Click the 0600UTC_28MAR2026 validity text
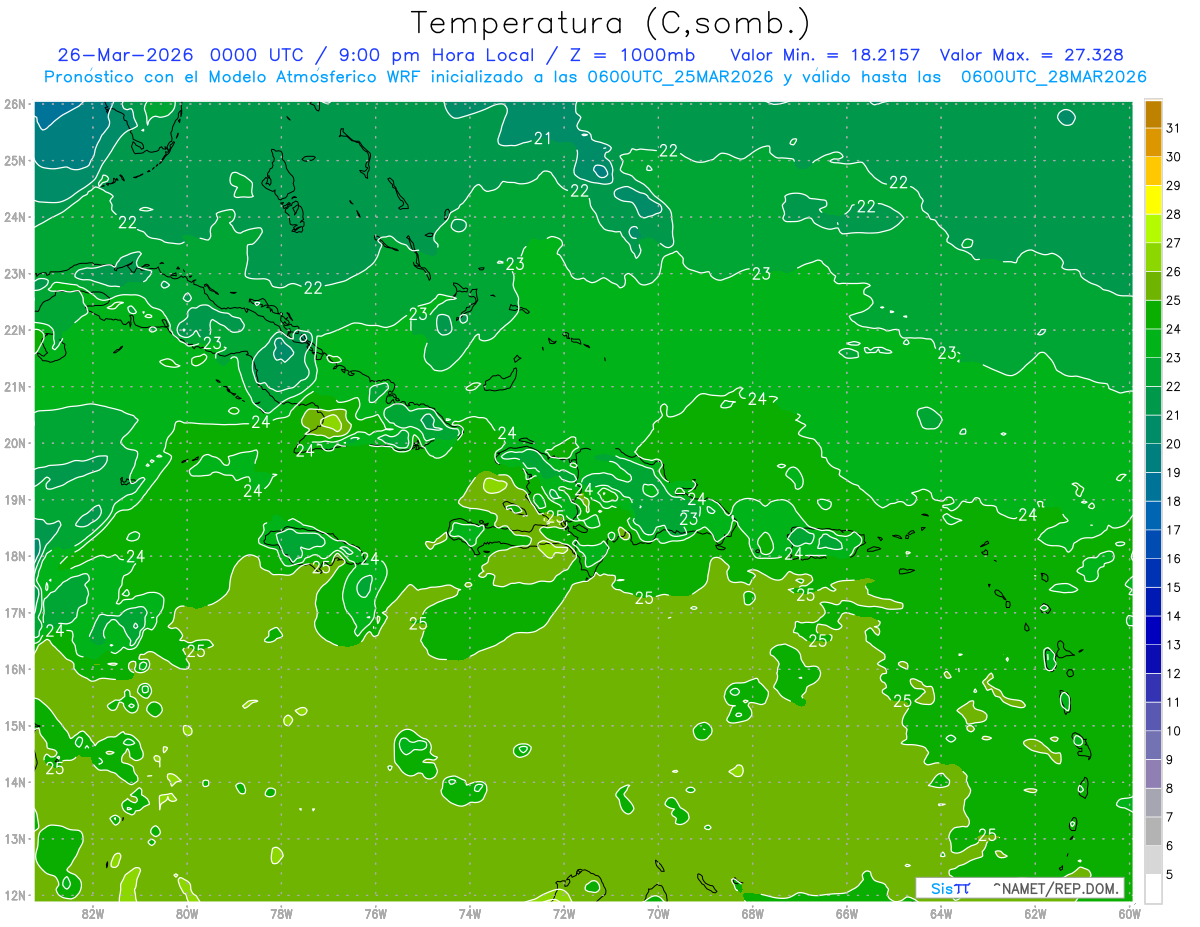 click(1053, 77)
